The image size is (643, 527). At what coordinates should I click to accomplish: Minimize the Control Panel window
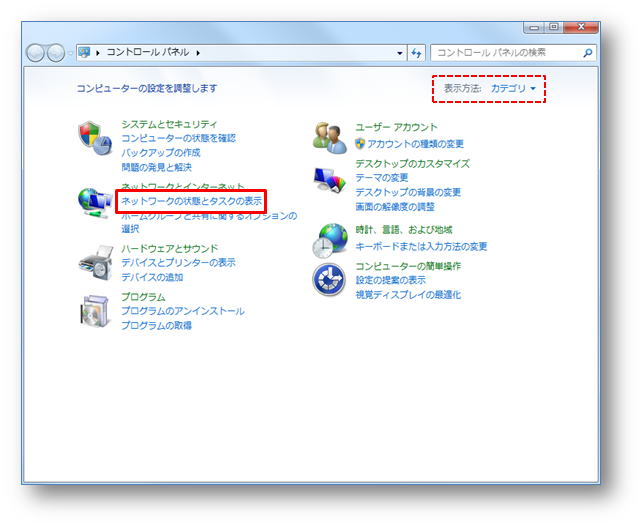pos(534,27)
